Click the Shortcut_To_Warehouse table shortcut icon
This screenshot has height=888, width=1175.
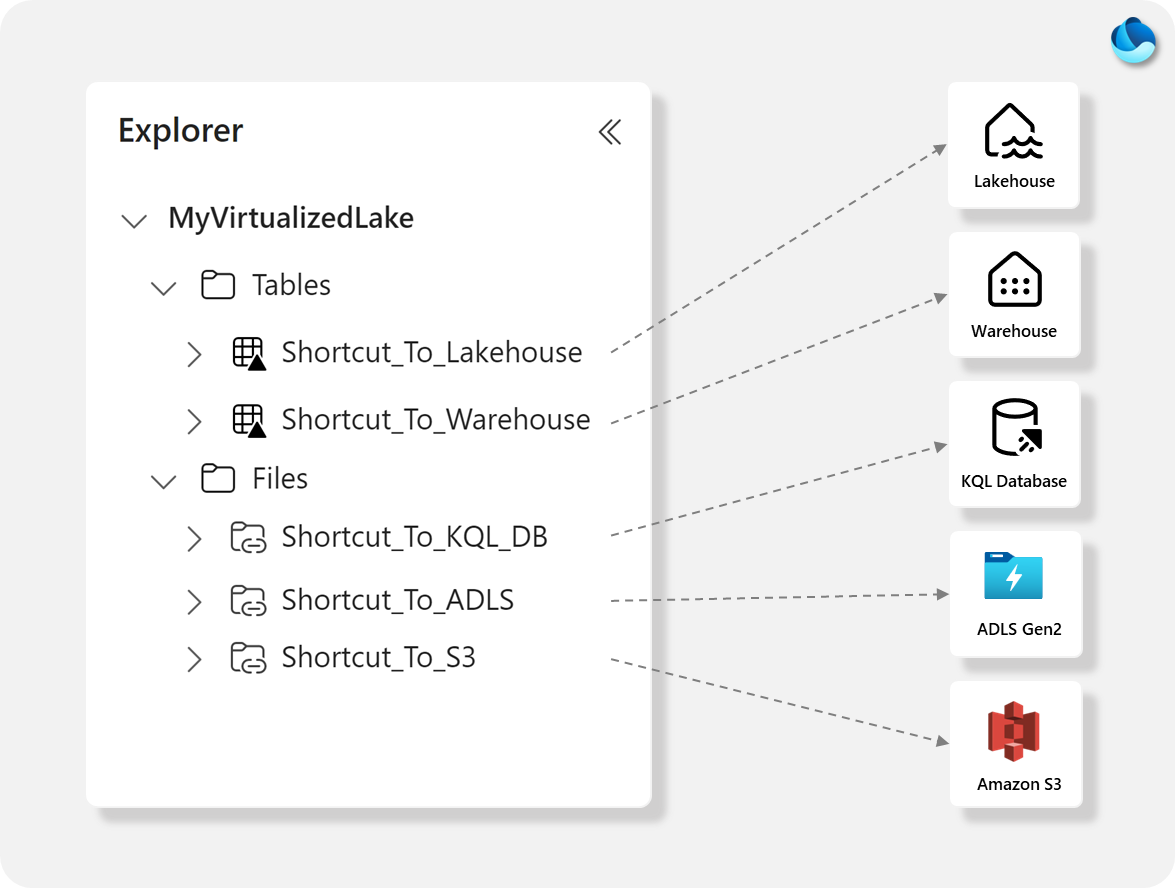point(250,420)
